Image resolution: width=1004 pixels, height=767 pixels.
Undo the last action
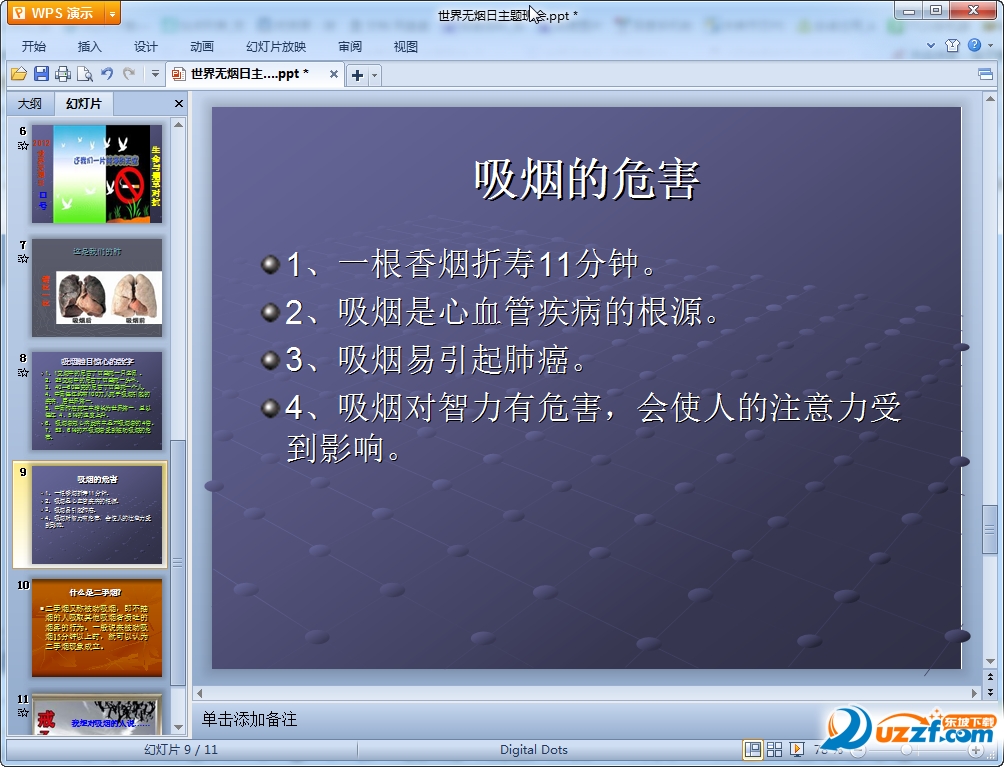pyautogui.click(x=107, y=74)
